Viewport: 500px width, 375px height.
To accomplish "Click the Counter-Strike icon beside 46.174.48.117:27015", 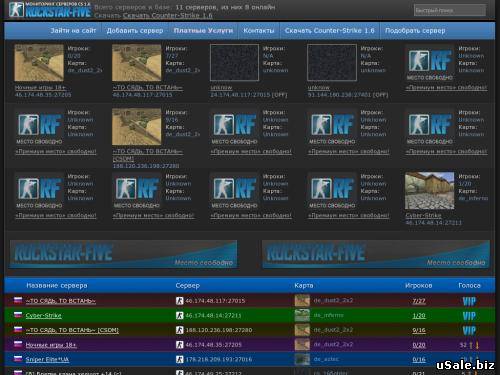I will coord(179,301).
